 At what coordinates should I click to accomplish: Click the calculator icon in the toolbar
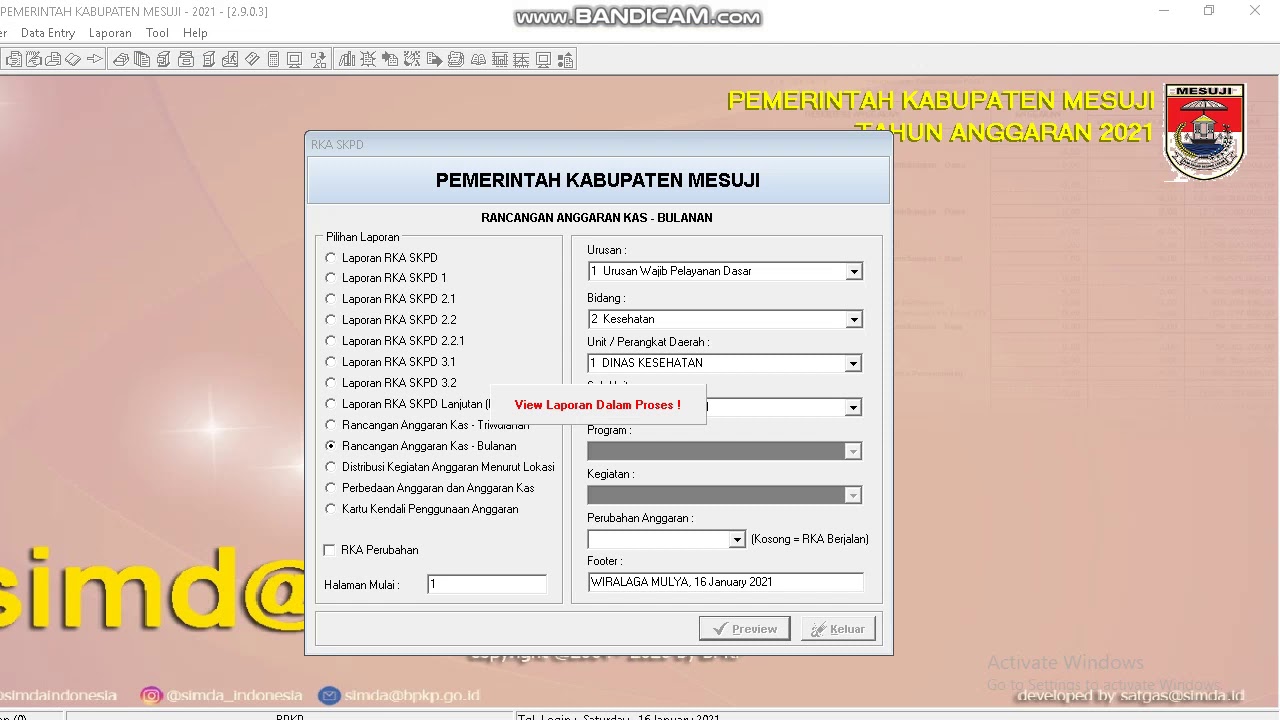(x=273, y=60)
